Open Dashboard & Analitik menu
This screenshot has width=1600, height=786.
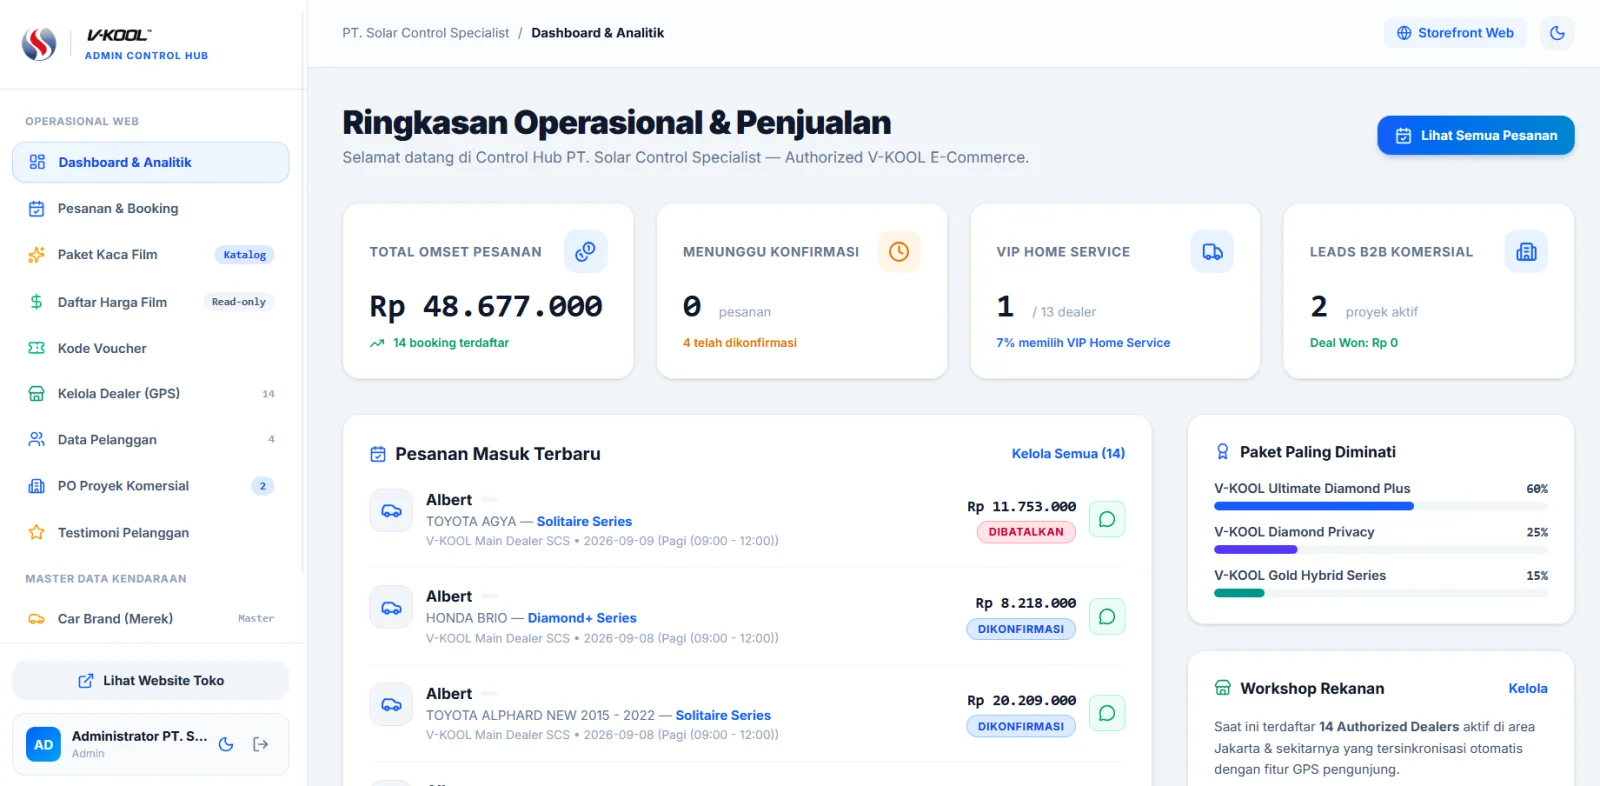click(151, 162)
